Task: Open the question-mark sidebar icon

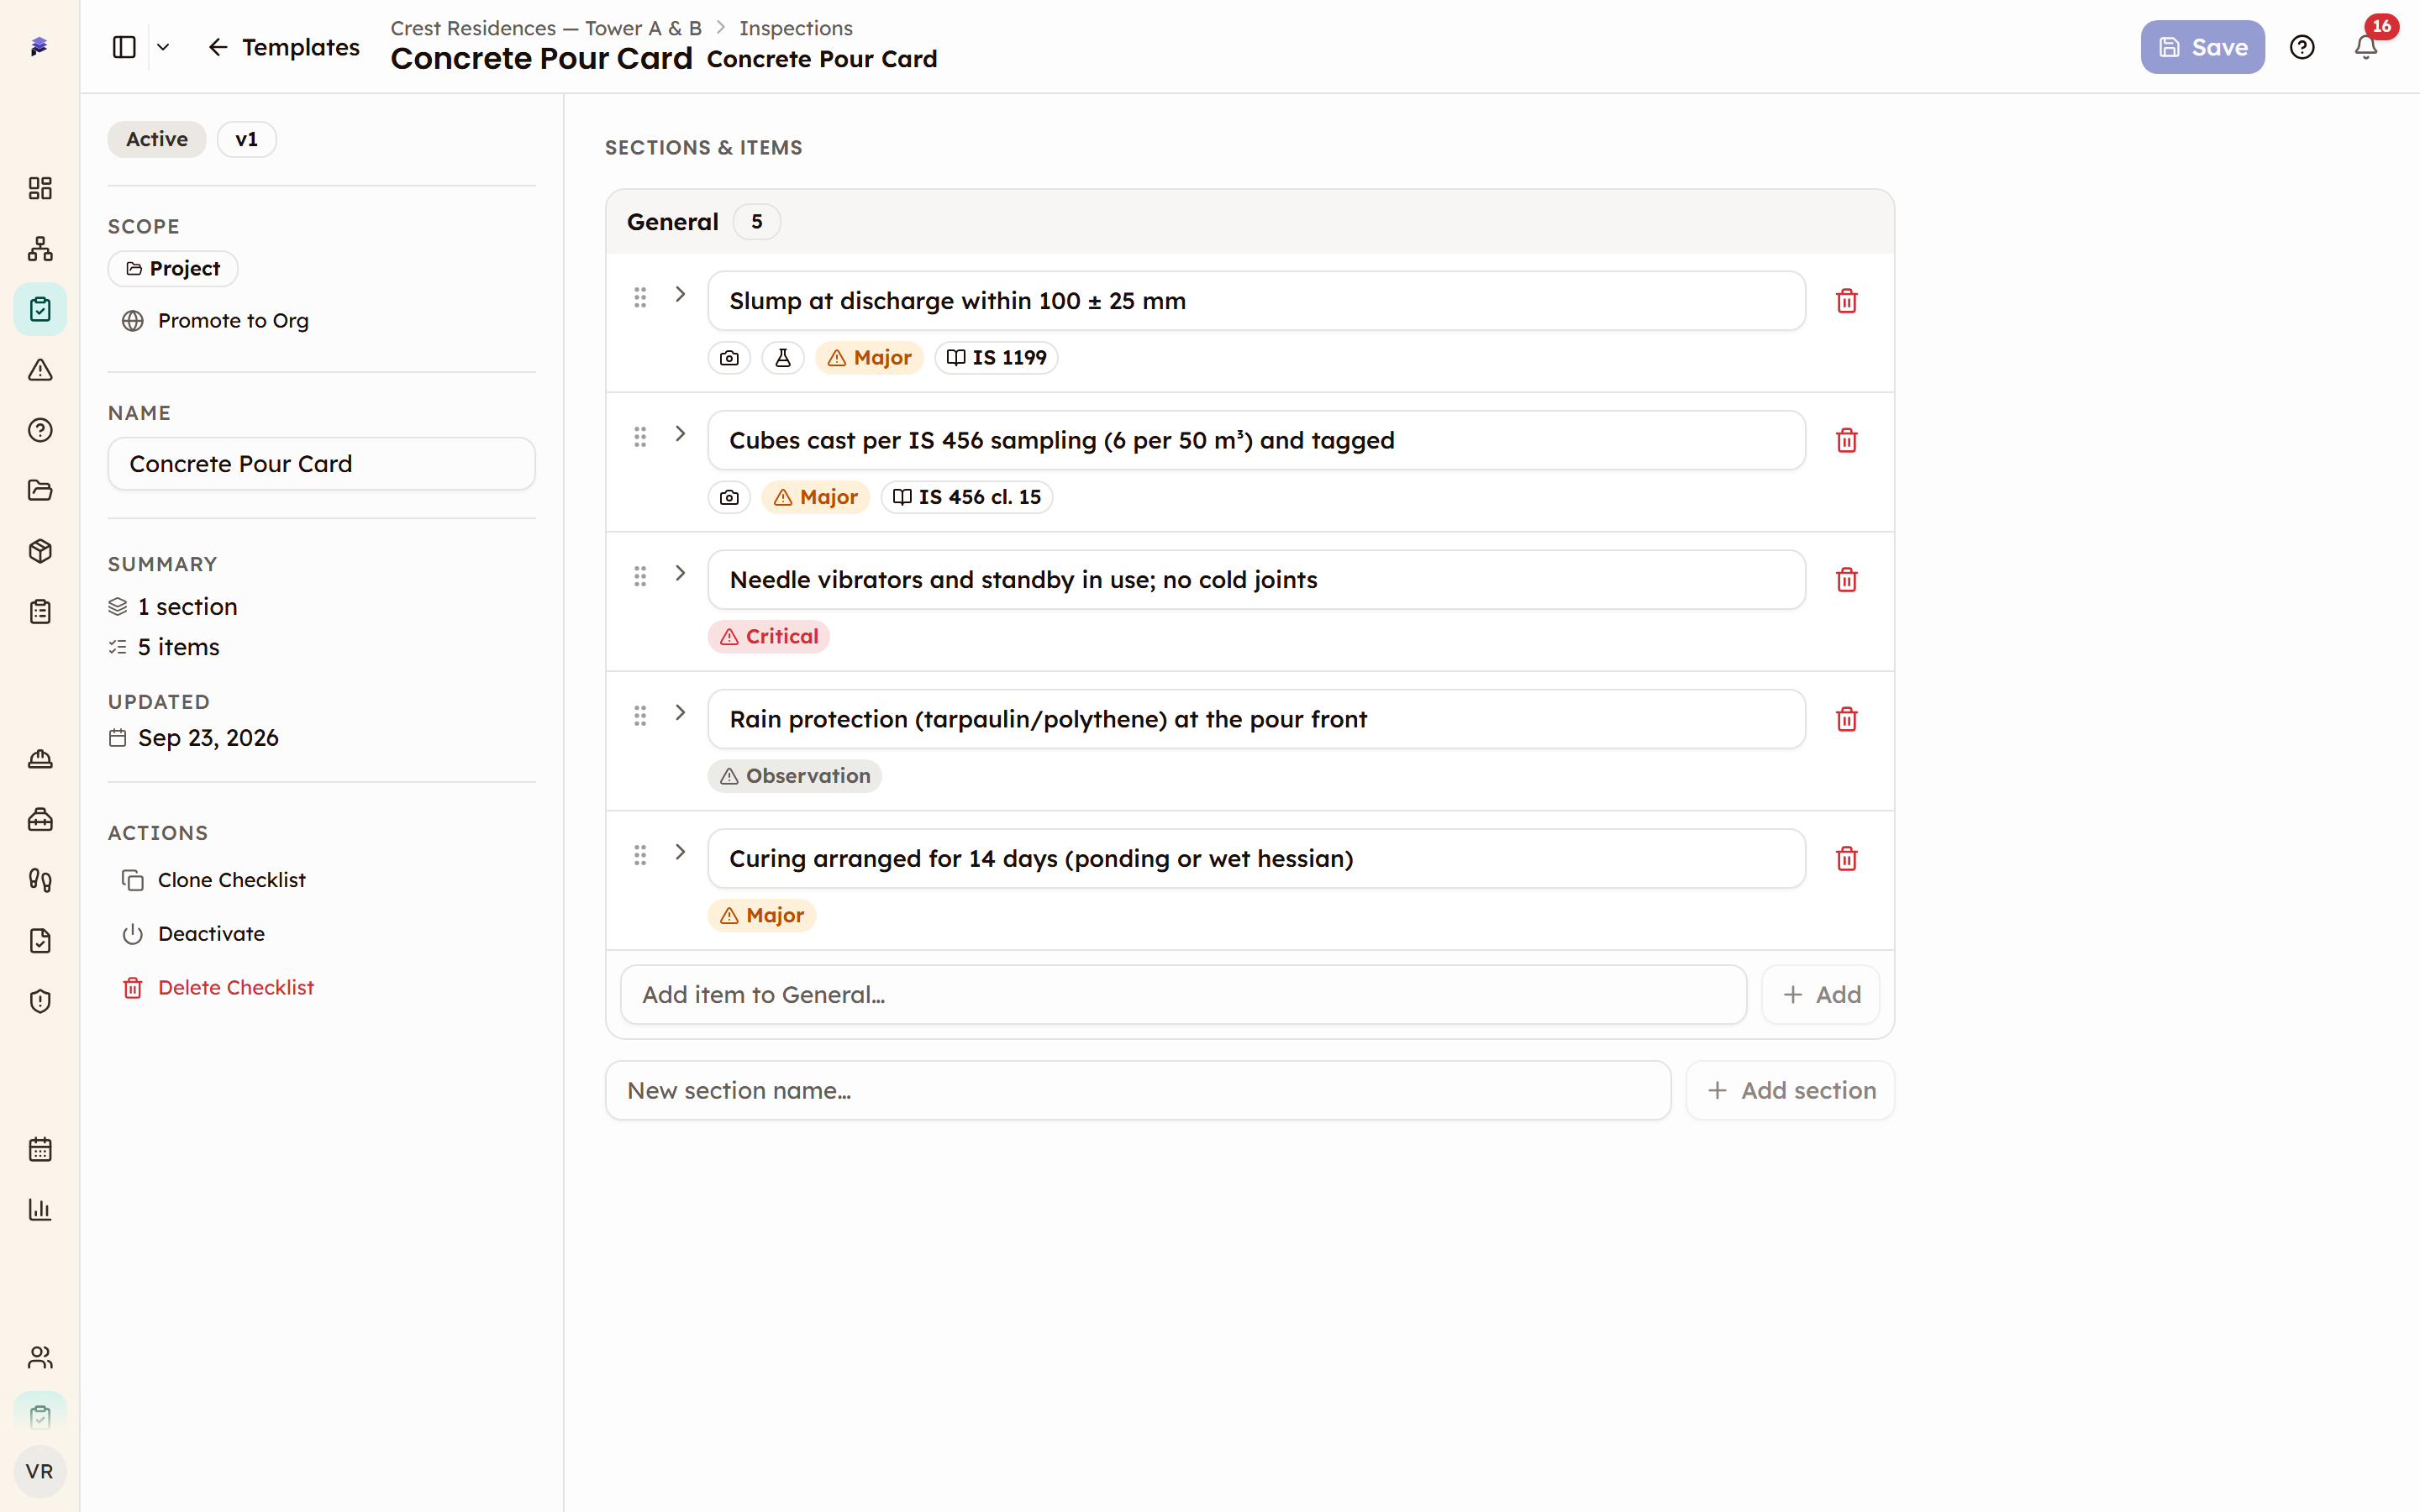Action: [40, 430]
